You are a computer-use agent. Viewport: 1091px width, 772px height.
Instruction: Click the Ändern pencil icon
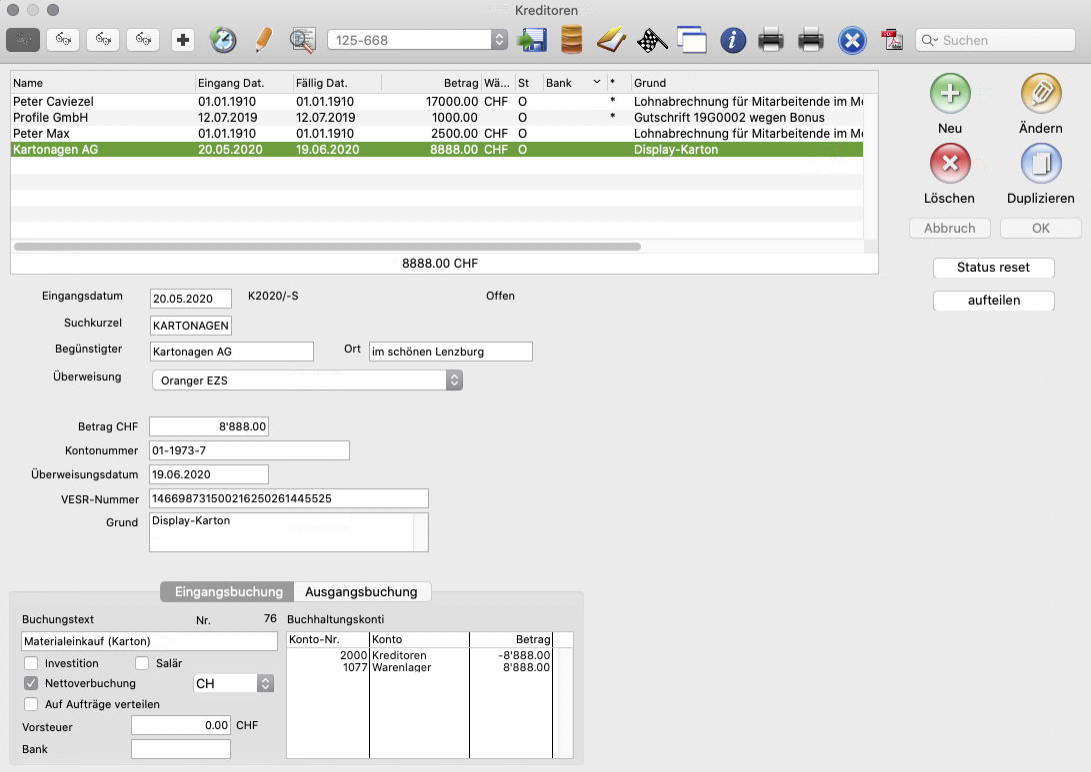(1040, 95)
